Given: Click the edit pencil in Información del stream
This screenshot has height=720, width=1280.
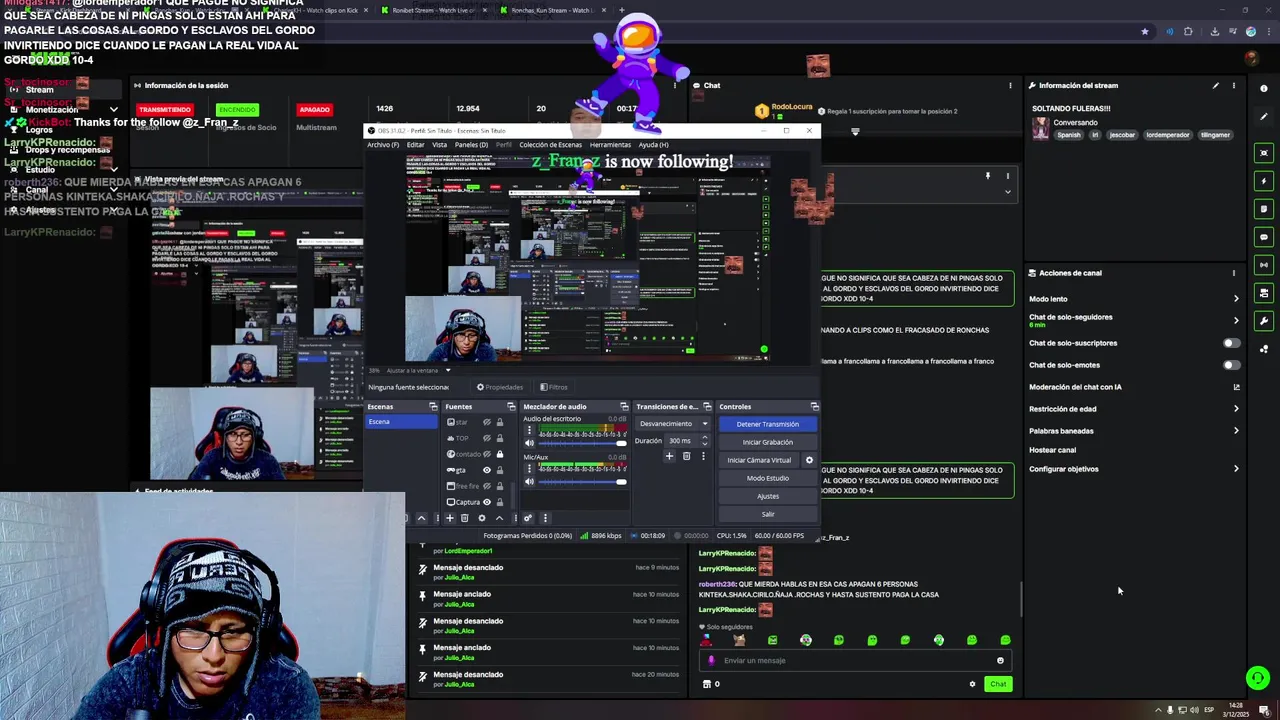Looking at the screenshot, I should [1216, 86].
